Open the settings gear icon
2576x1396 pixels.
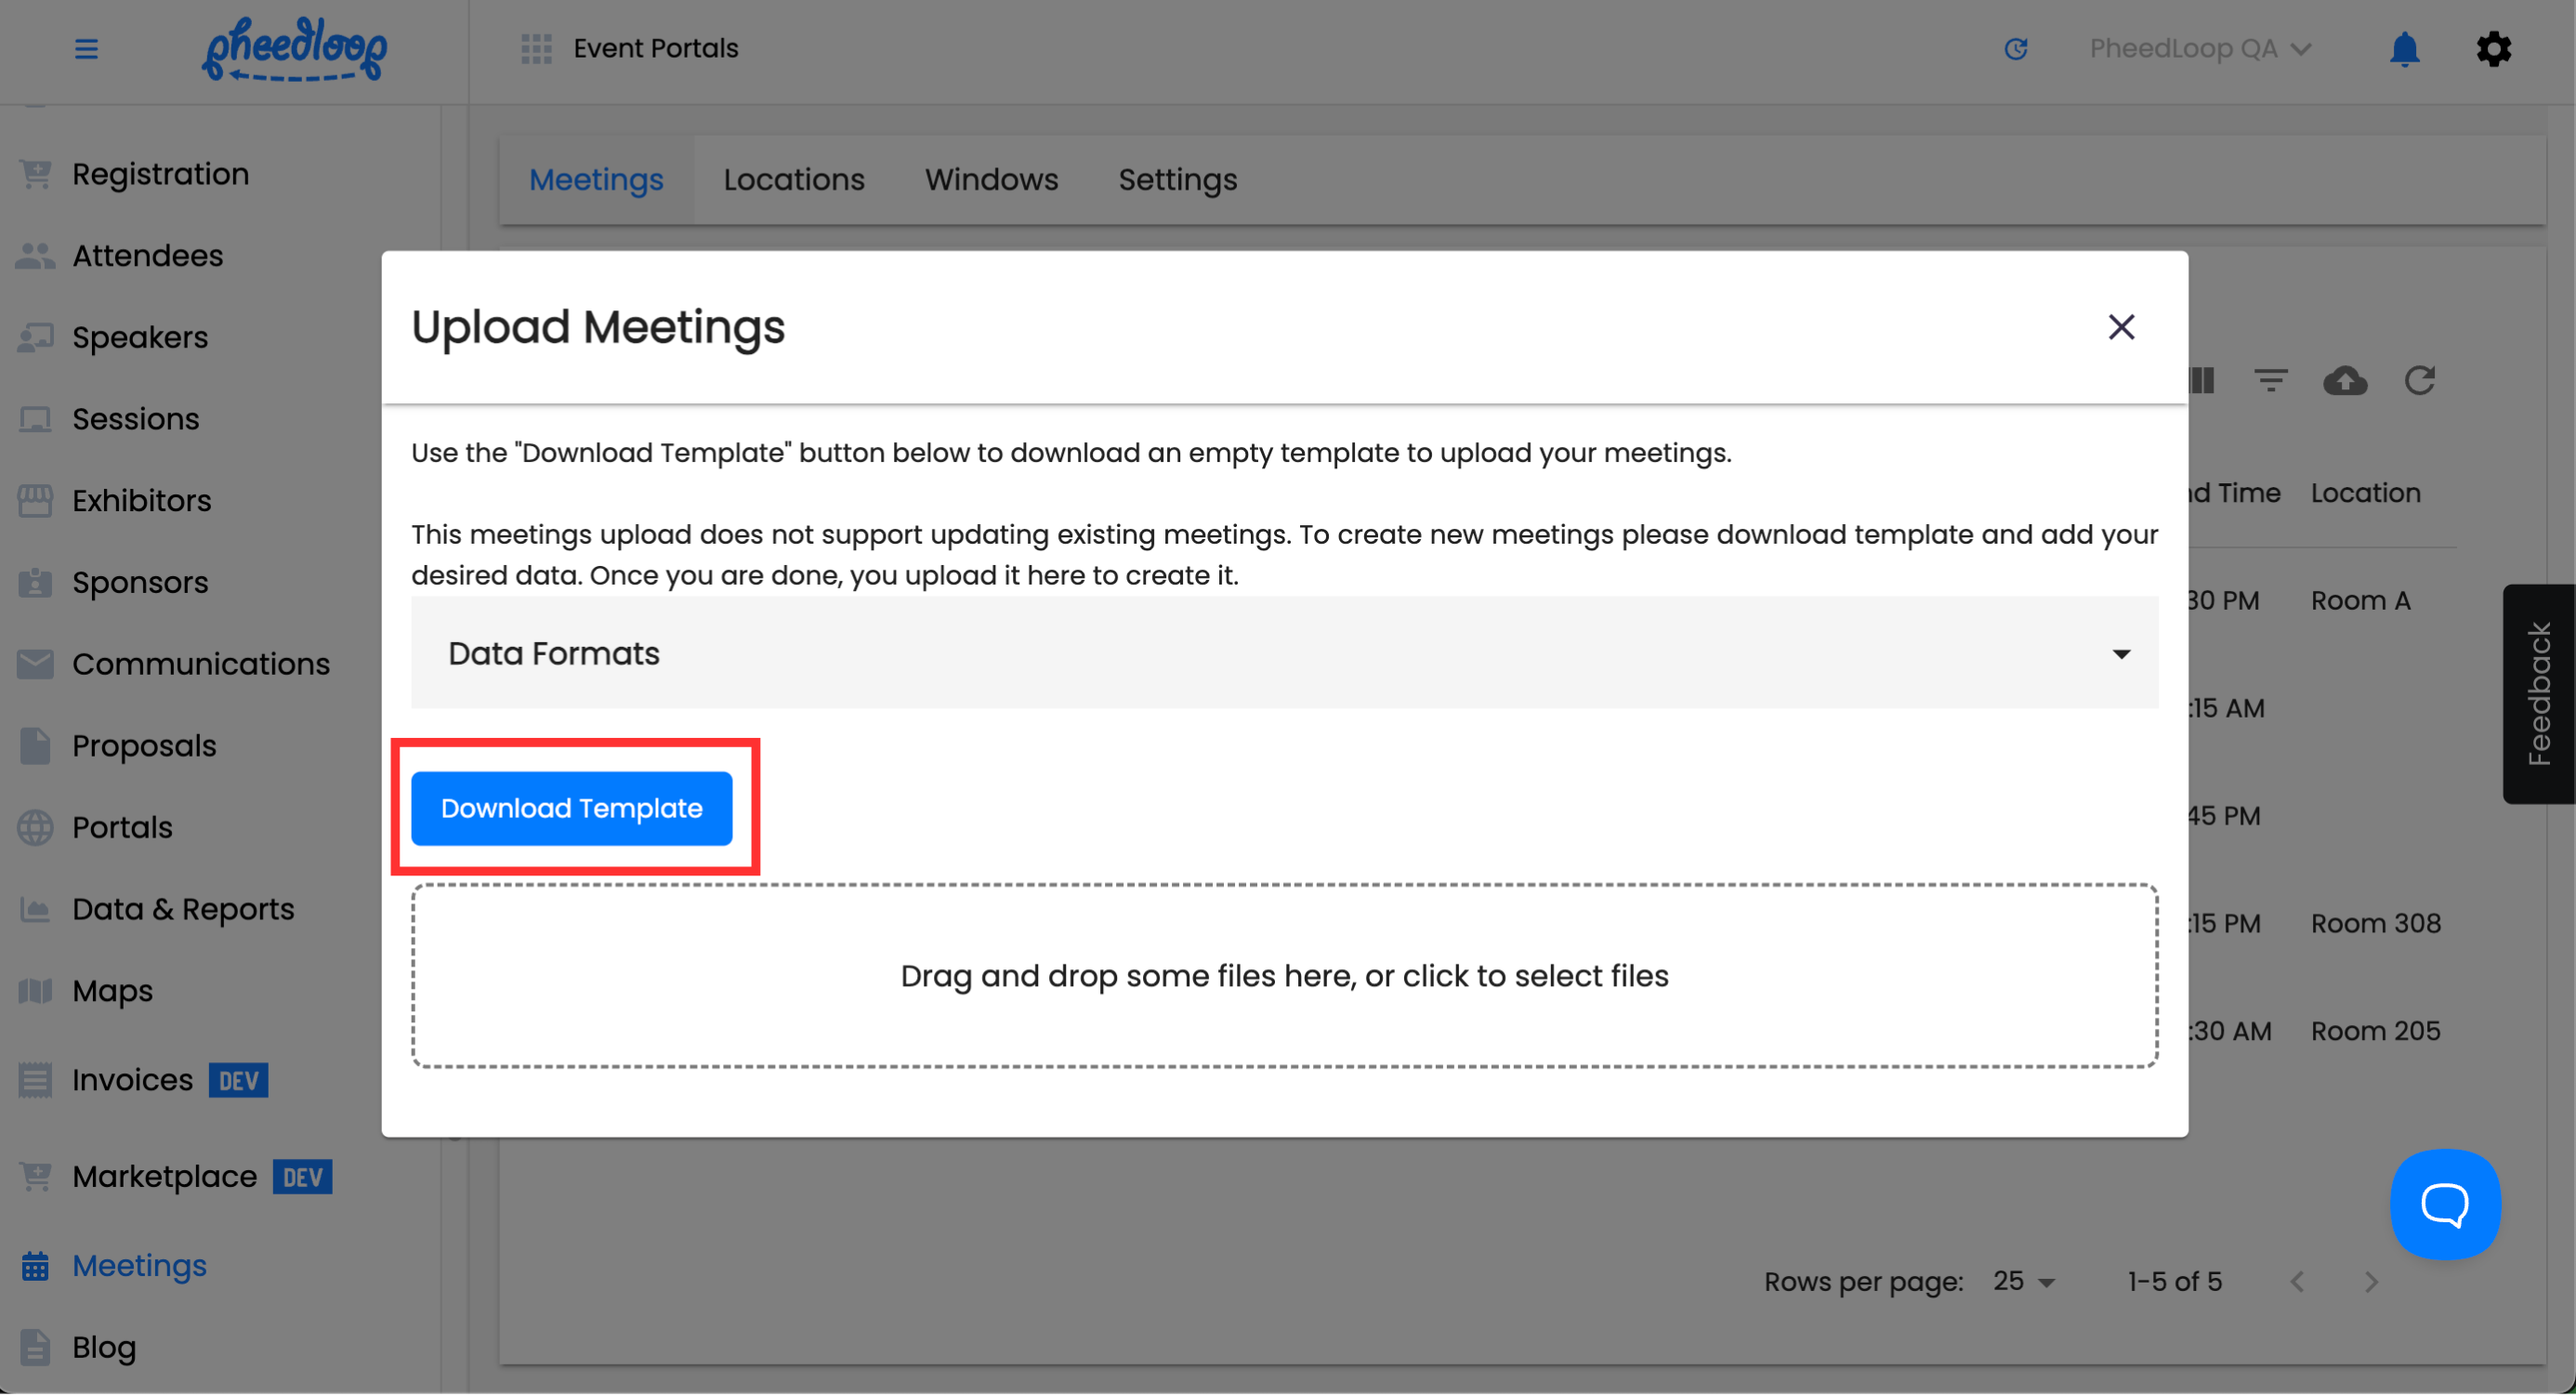2493,49
